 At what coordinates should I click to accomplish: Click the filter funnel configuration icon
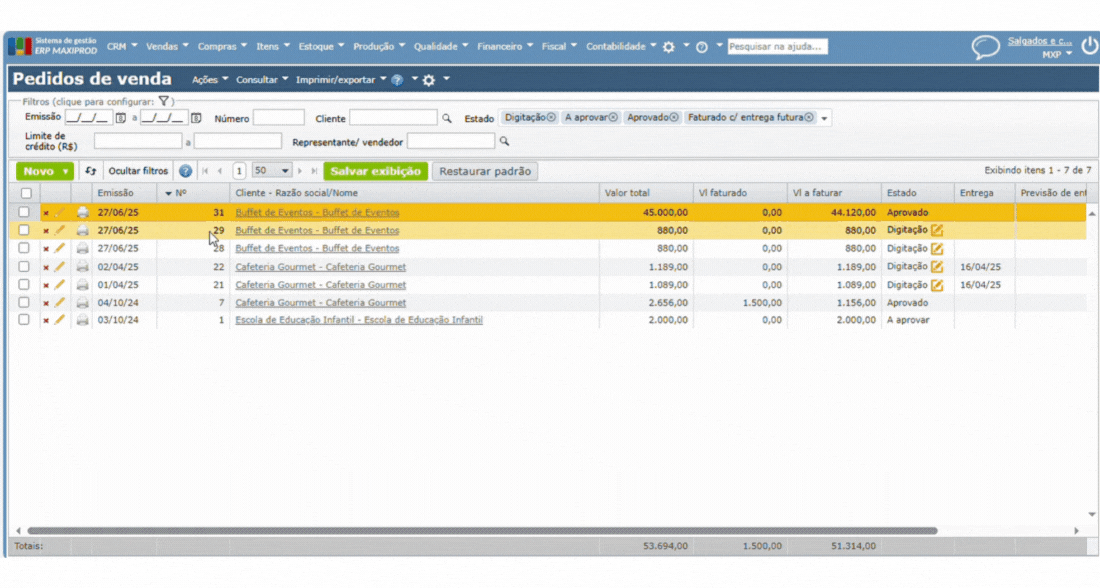[165, 101]
